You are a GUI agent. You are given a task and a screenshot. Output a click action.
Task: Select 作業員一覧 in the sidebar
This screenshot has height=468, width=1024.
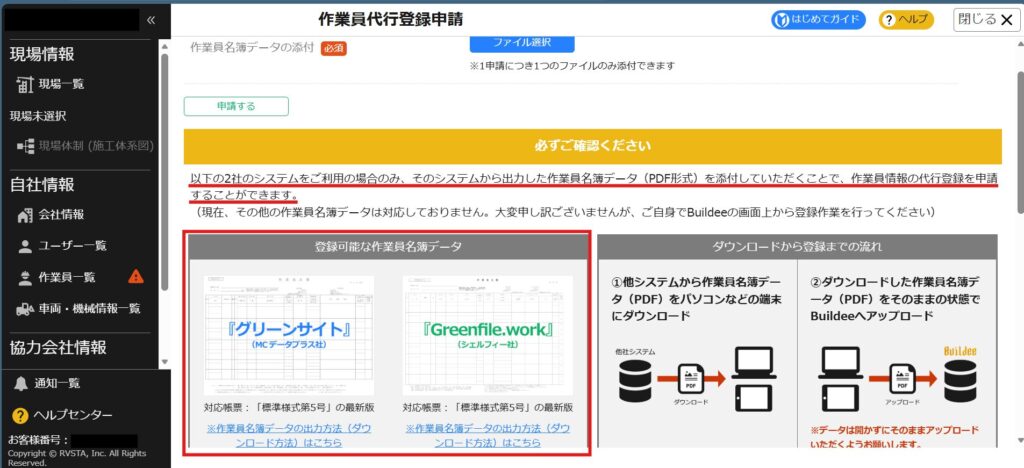(67, 277)
